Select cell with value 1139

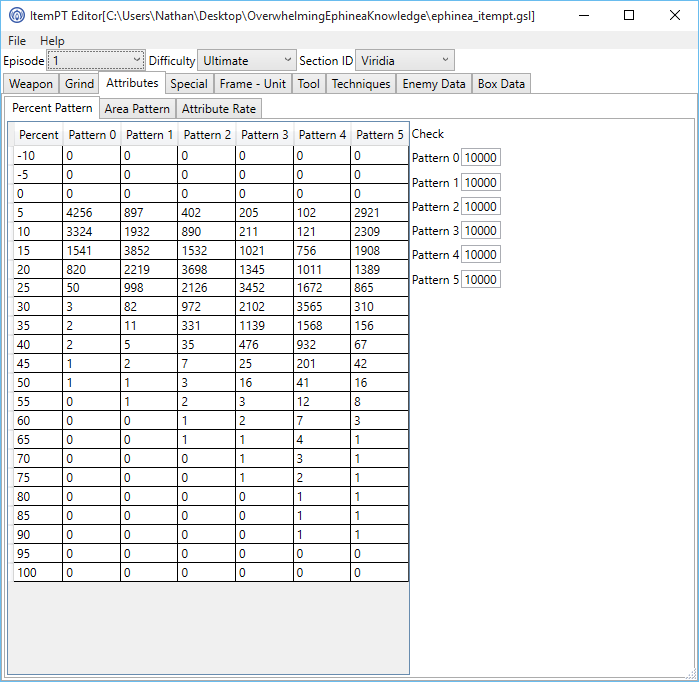[x=264, y=326]
